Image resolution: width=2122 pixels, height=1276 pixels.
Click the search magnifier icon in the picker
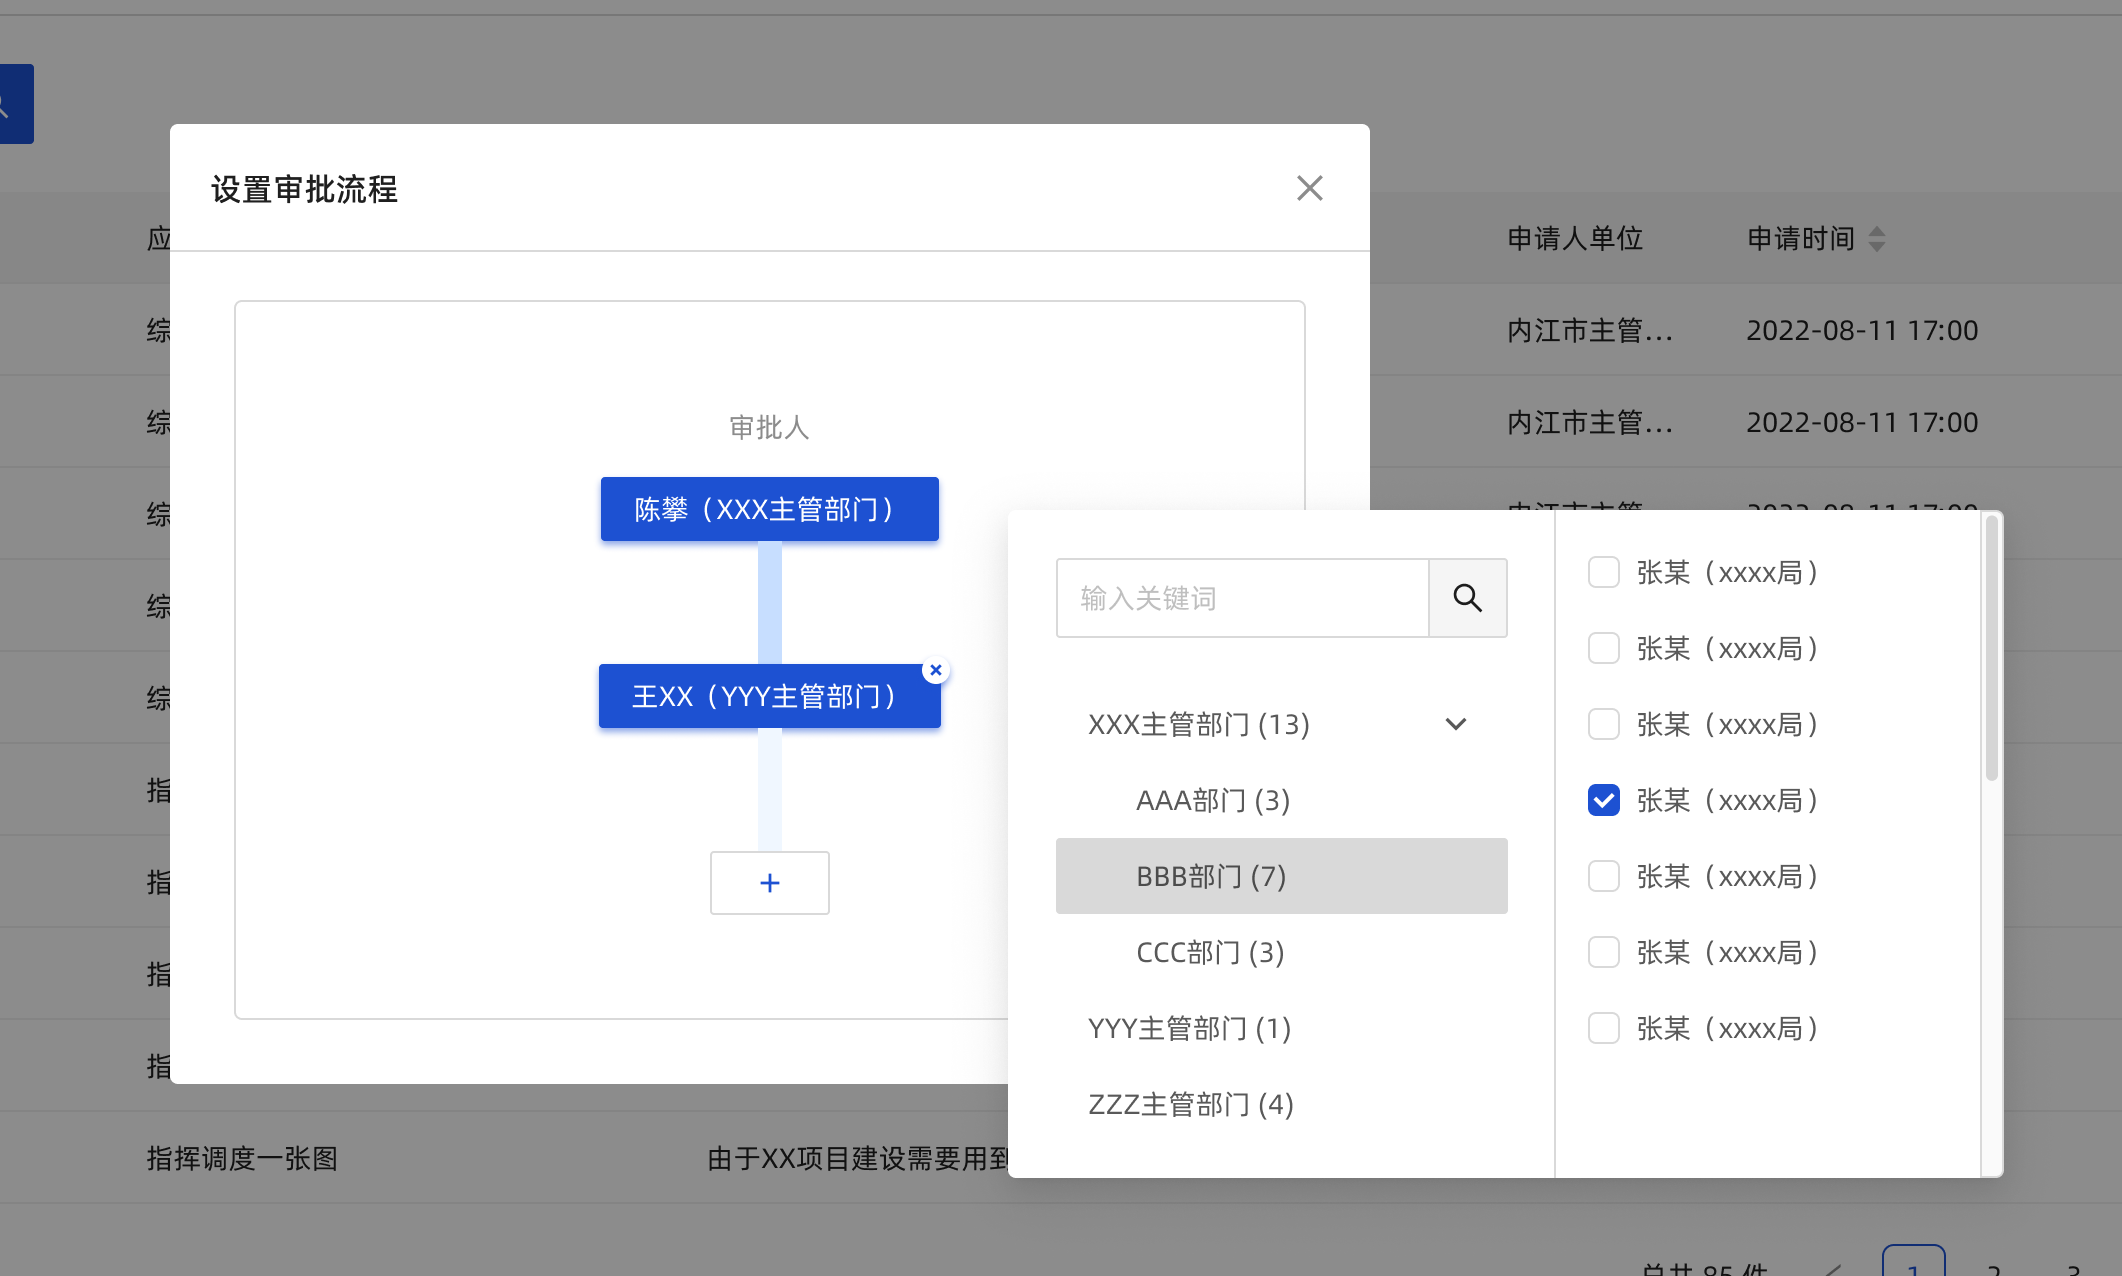(x=1467, y=598)
